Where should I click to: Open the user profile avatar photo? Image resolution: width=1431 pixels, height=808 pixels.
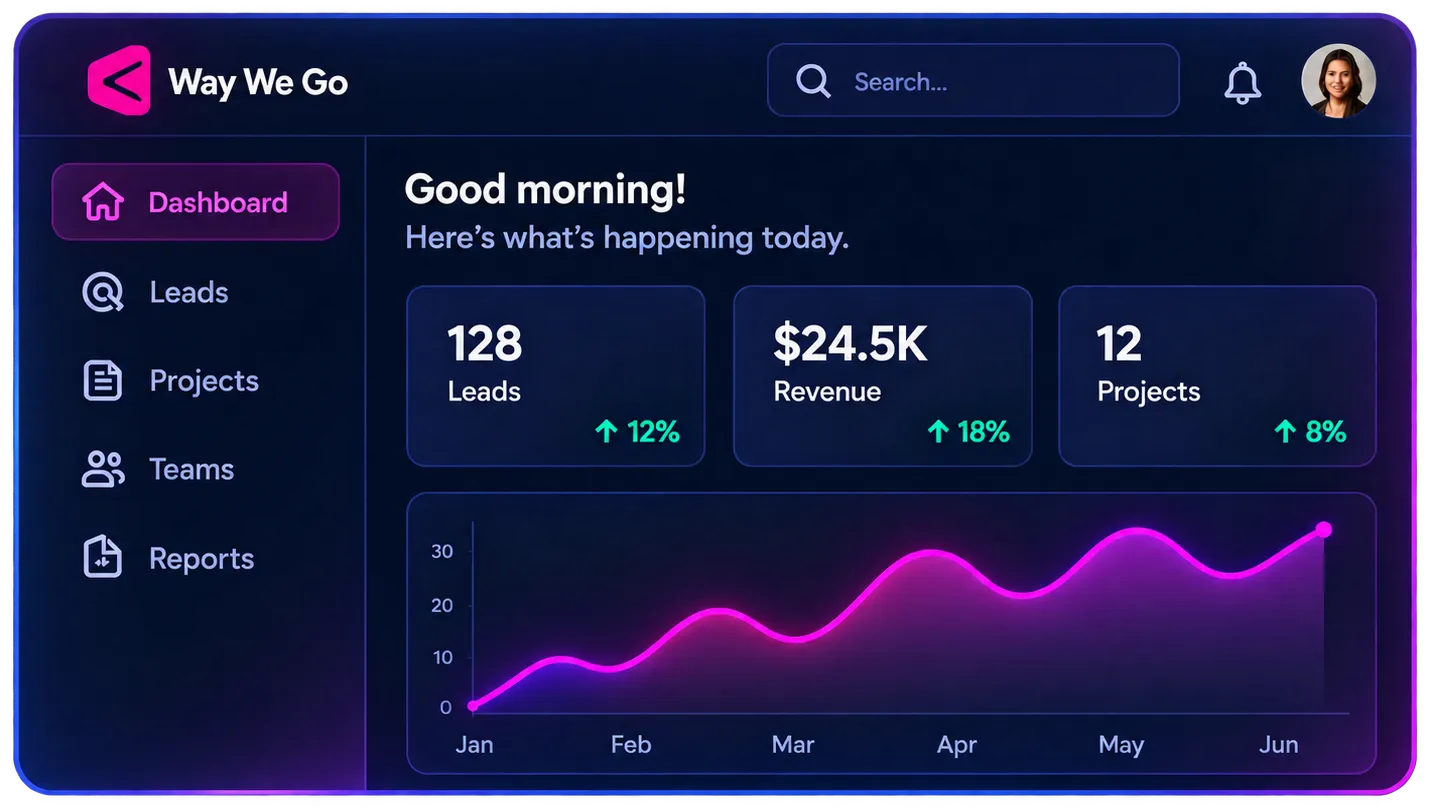pyautogui.click(x=1338, y=81)
